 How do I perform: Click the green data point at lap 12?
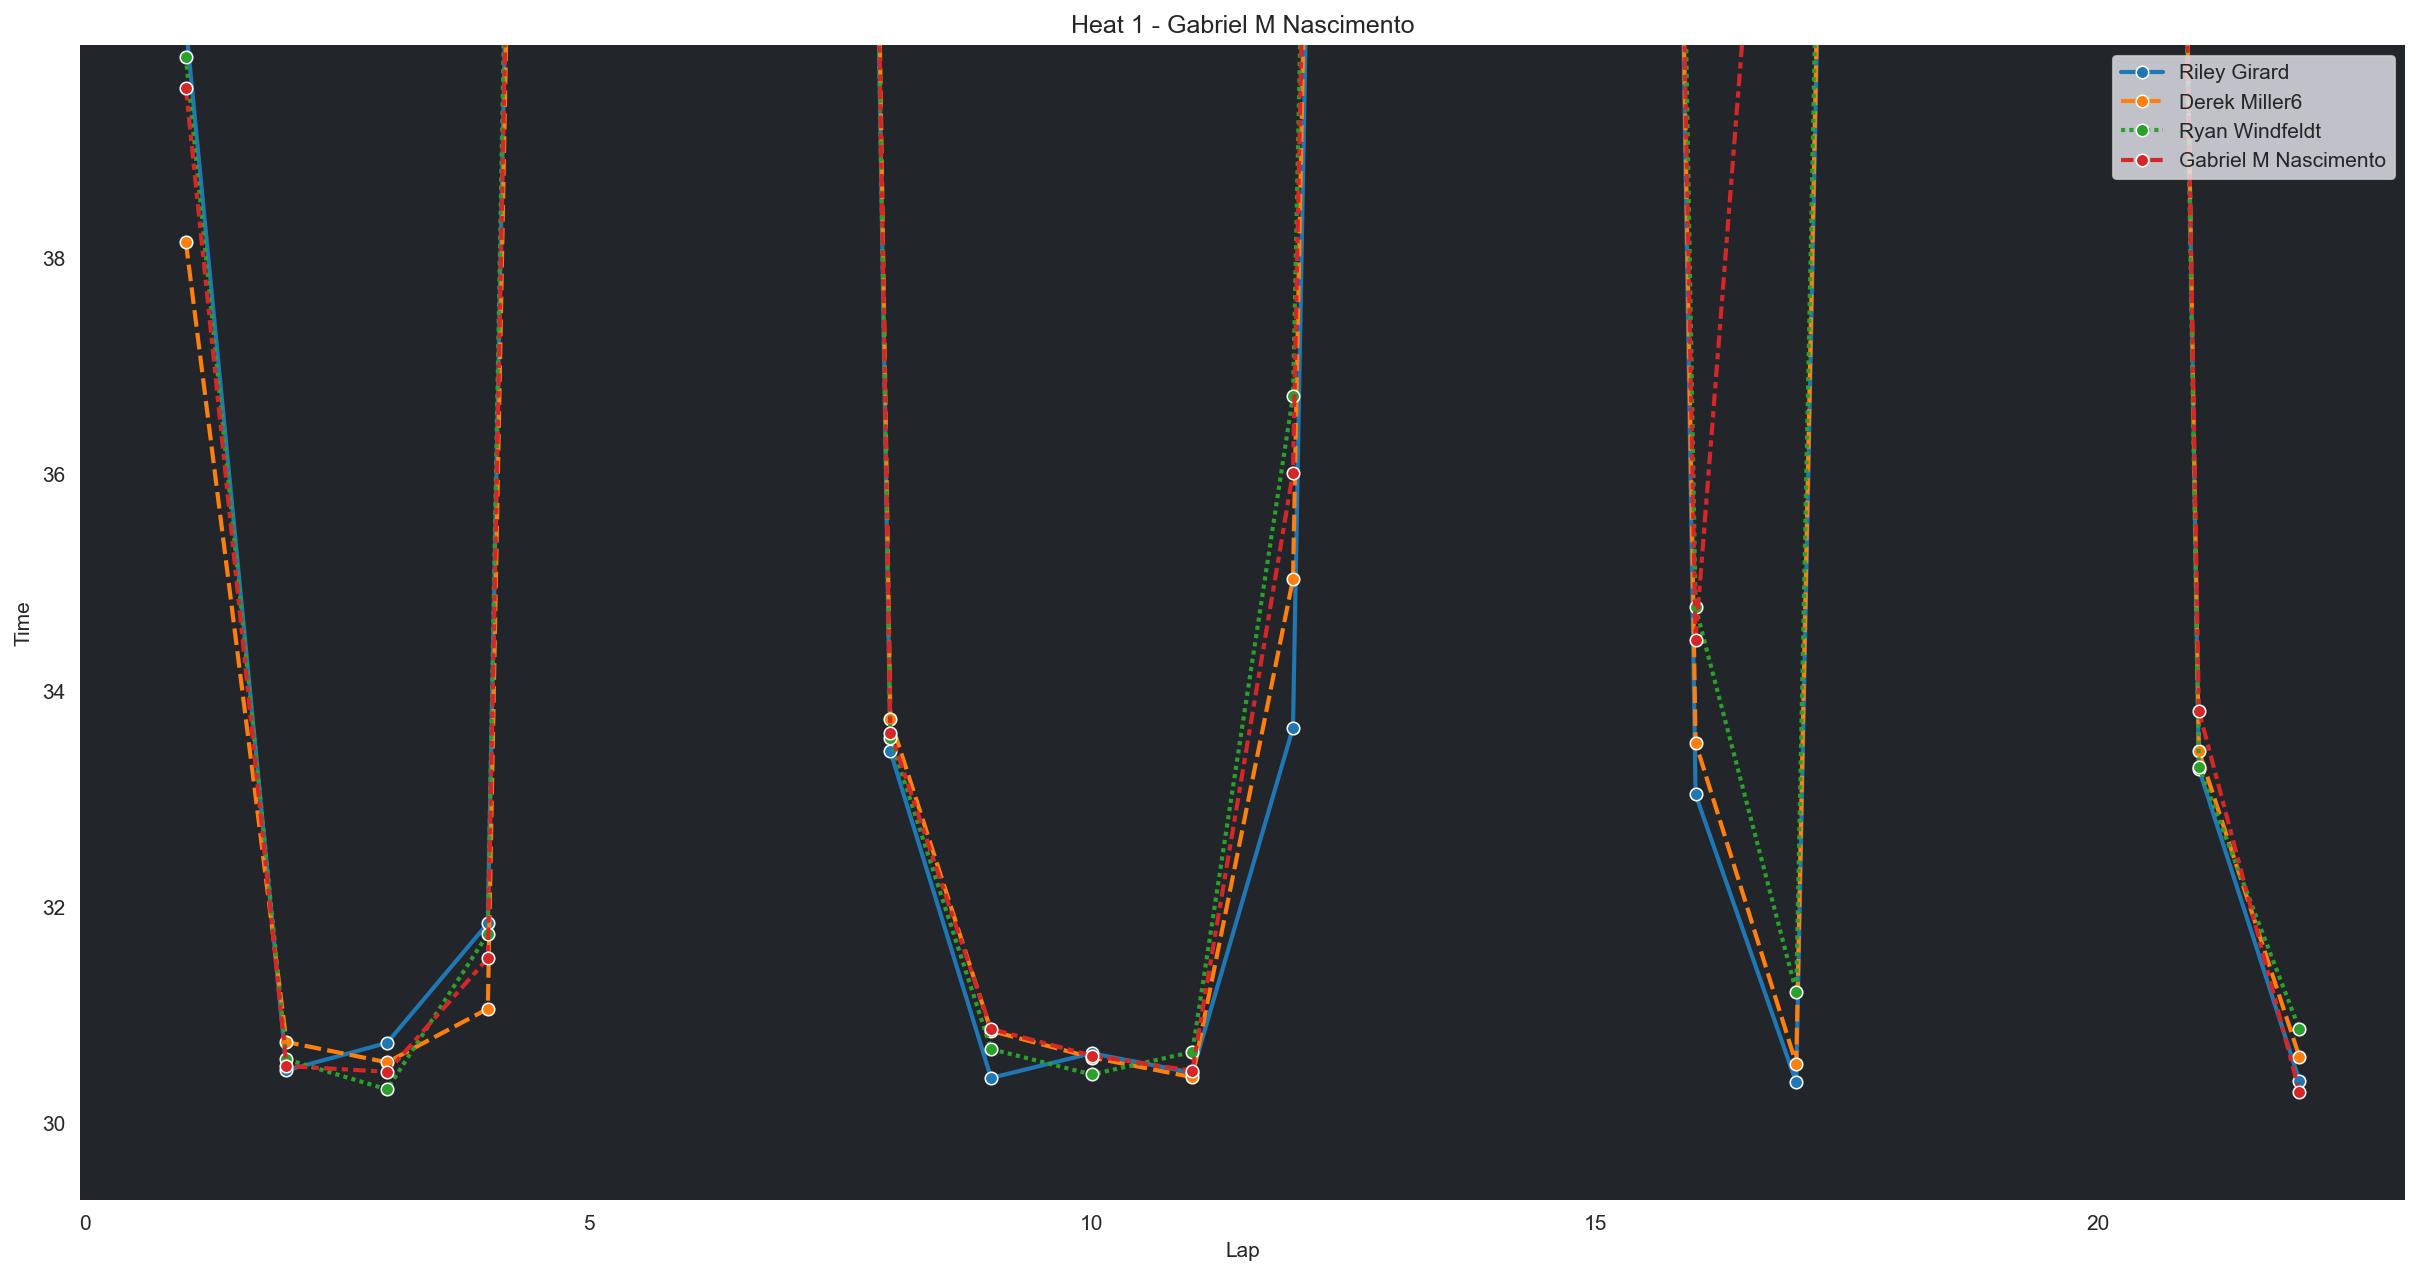1293,396
